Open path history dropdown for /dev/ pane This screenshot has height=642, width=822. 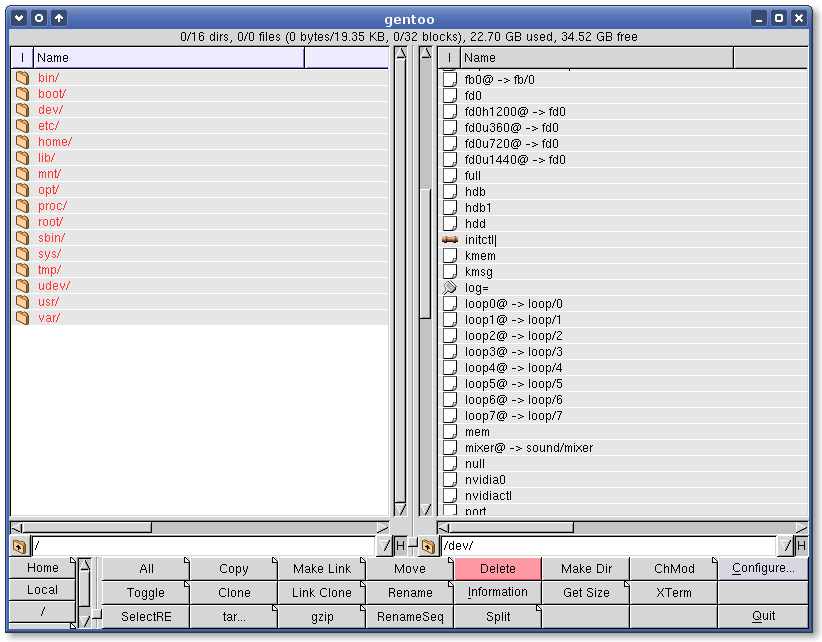[x=785, y=546]
